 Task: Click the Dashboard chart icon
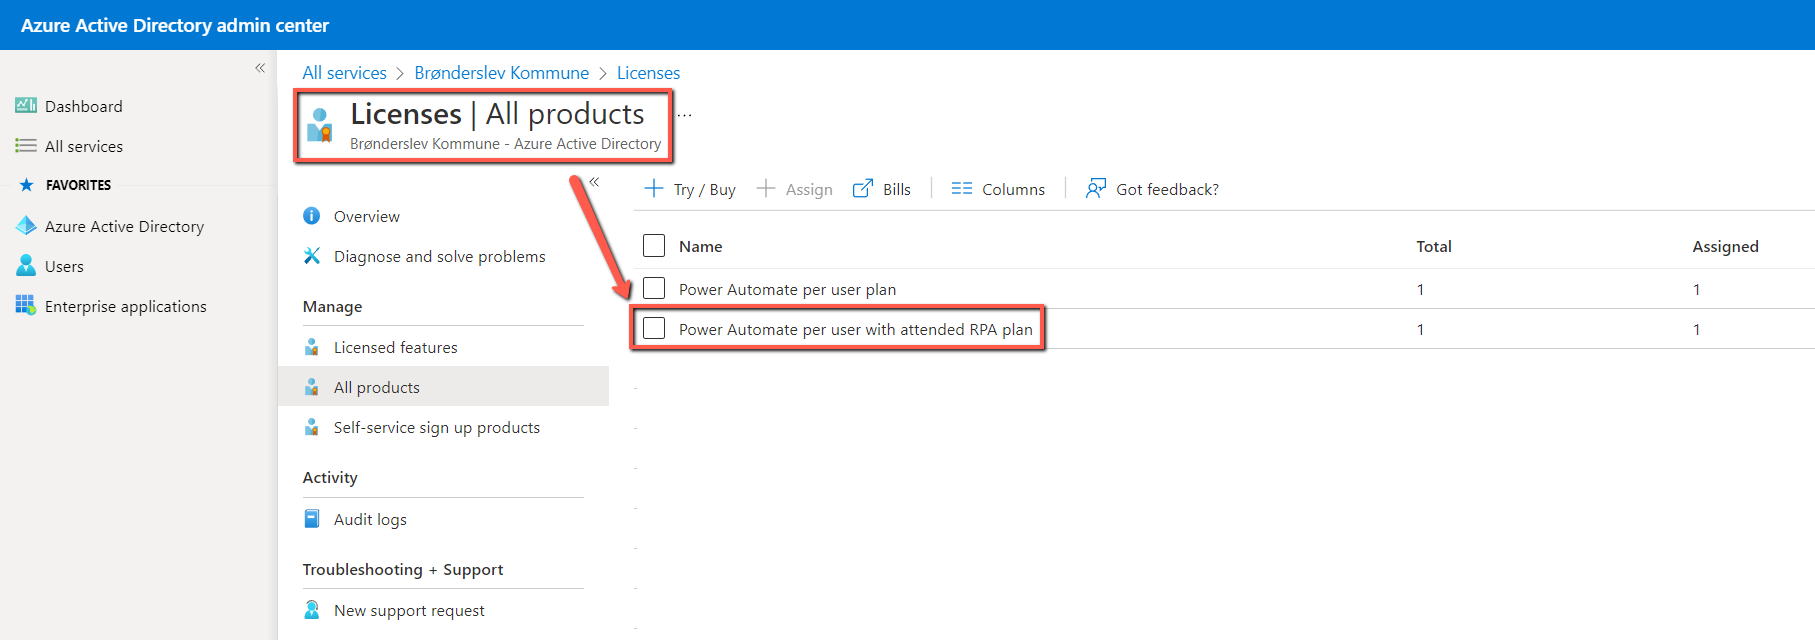coord(26,106)
